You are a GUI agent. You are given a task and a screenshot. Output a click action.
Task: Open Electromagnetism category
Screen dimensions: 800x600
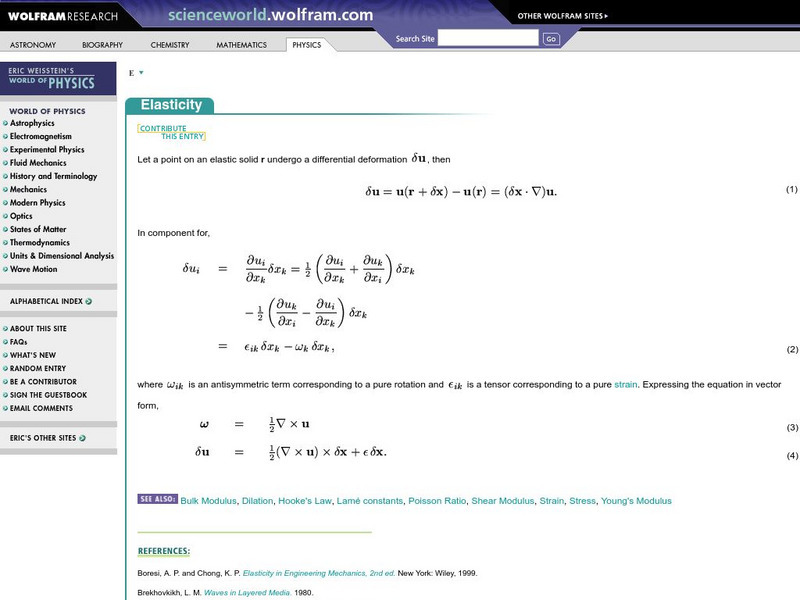click(41, 136)
